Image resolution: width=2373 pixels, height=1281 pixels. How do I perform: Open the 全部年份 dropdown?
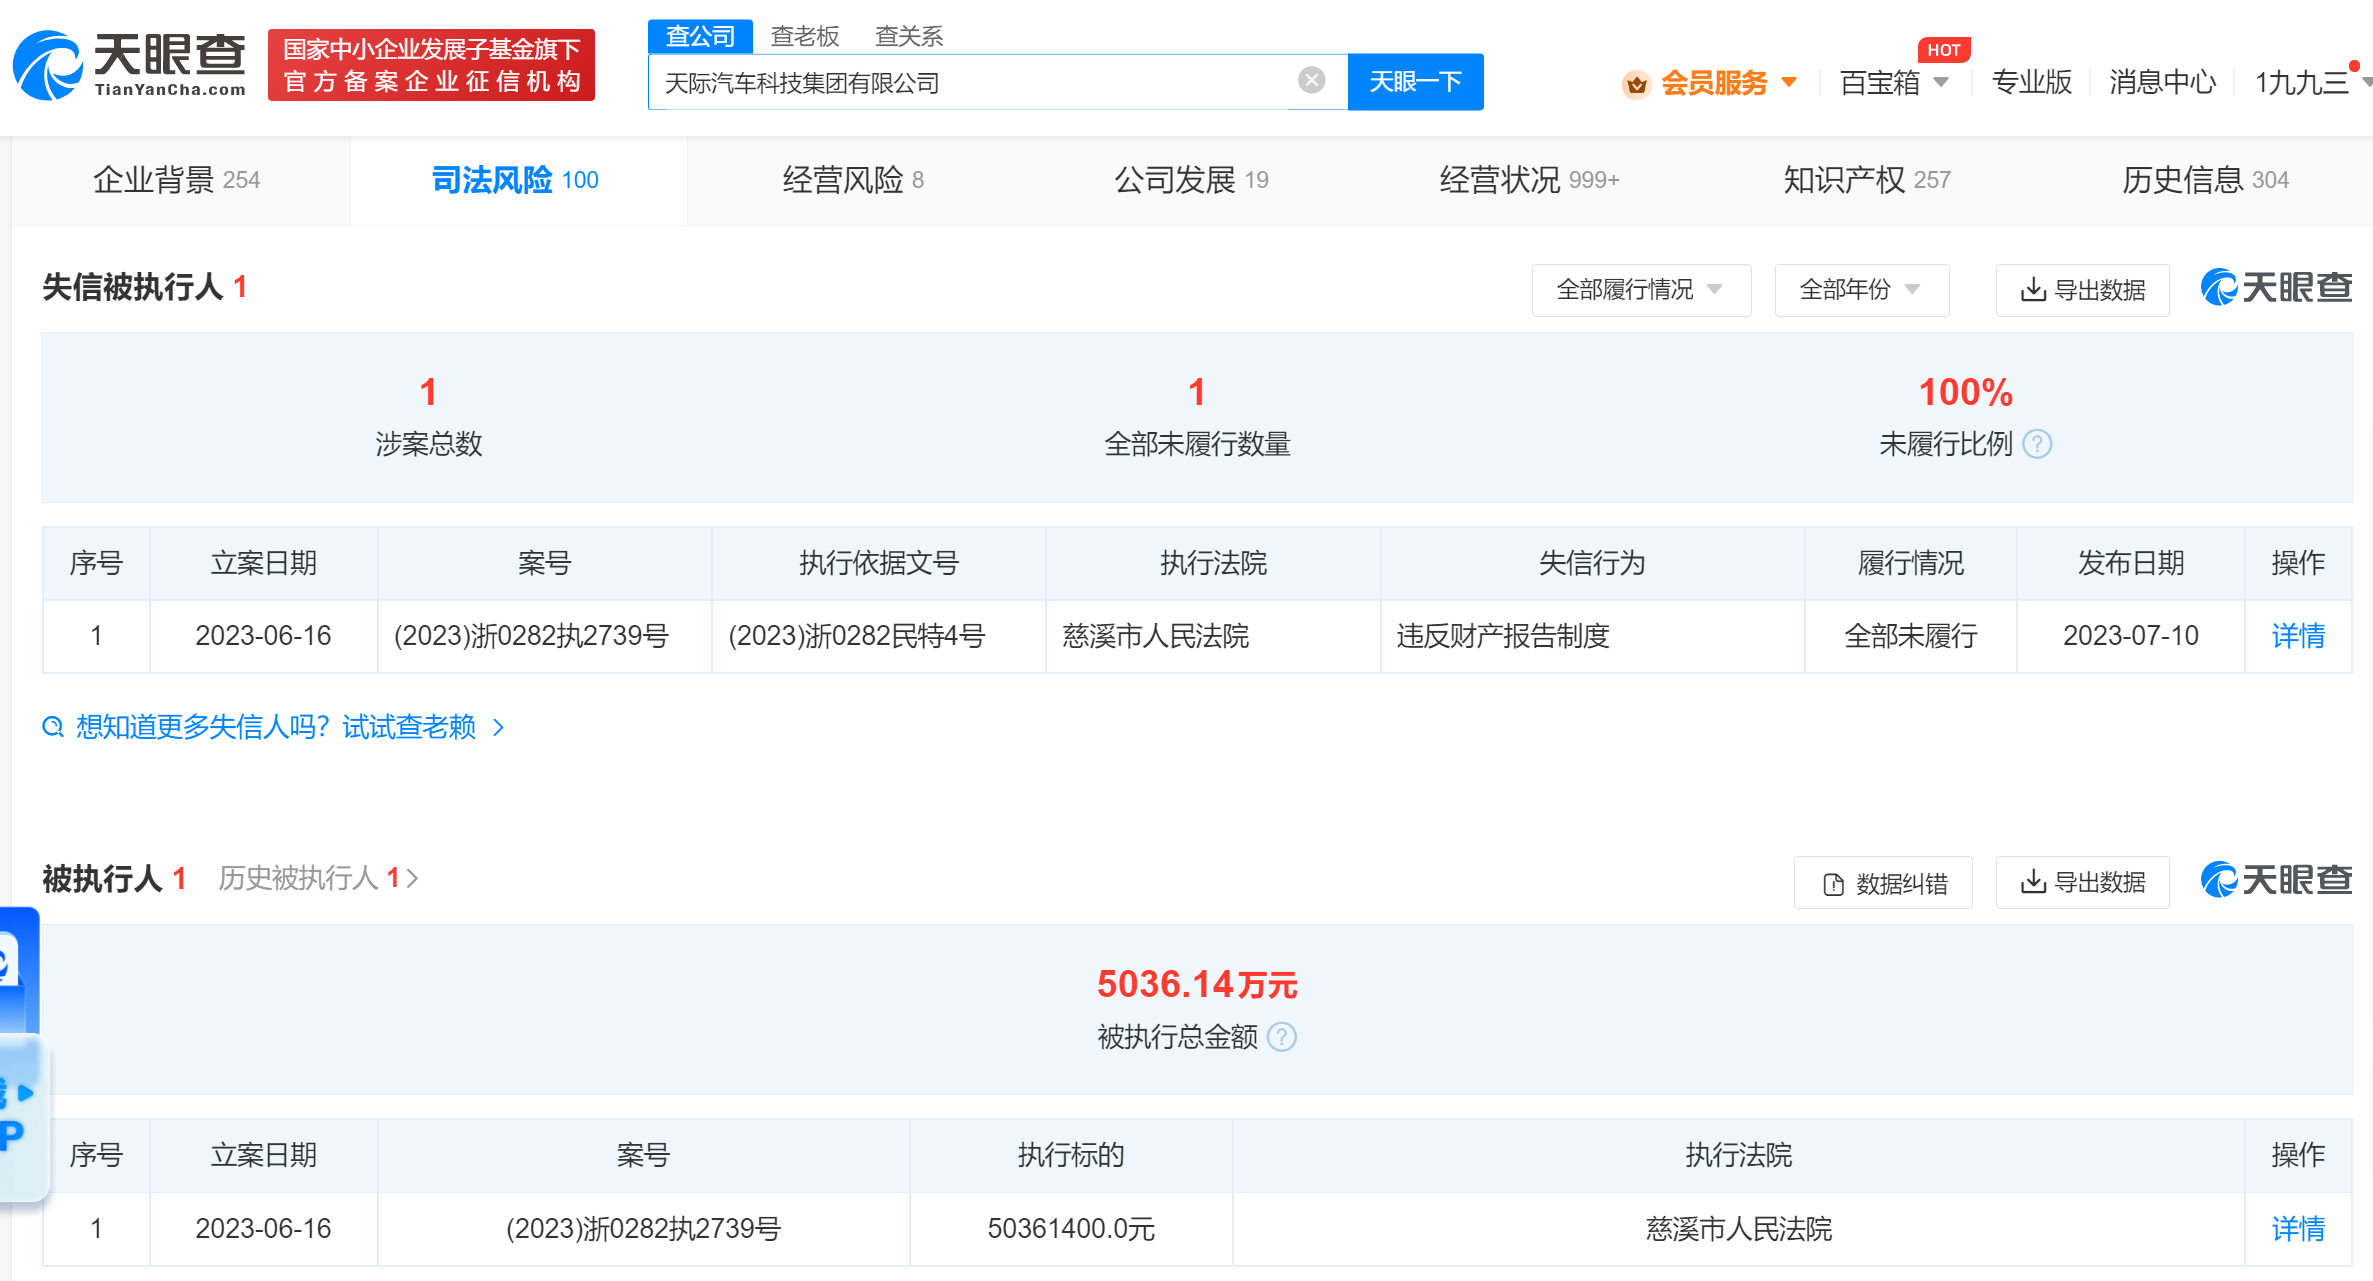coord(1861,290)
